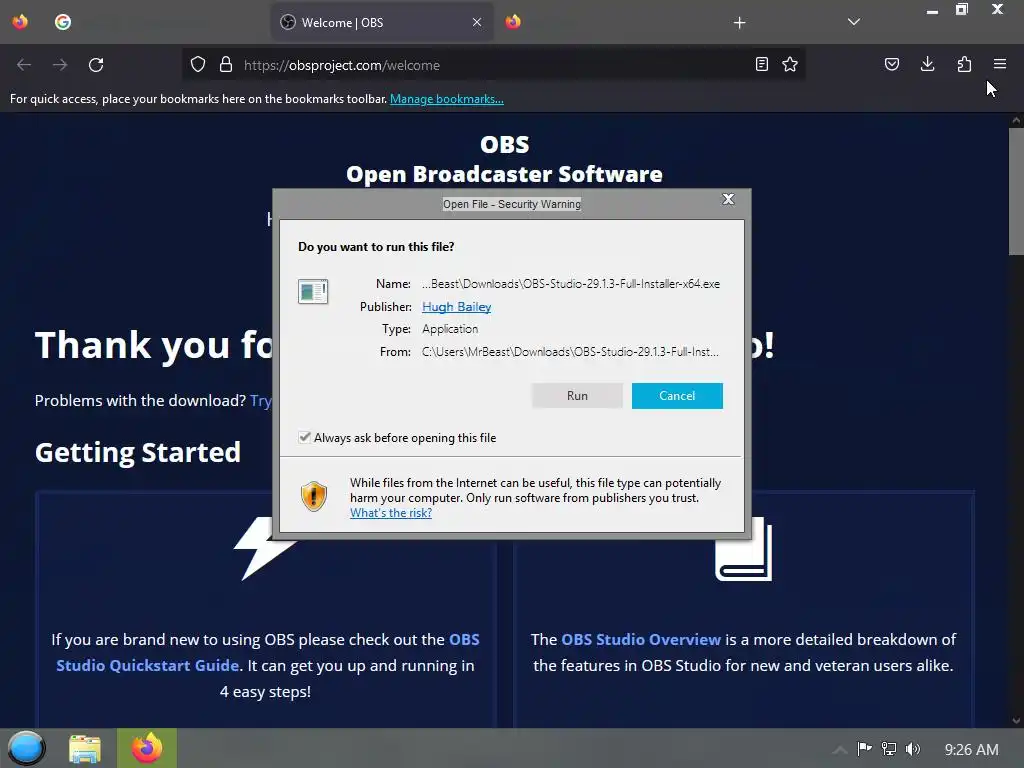
Task: Open the Downloads panel icon
Action: tap(927, 64)
